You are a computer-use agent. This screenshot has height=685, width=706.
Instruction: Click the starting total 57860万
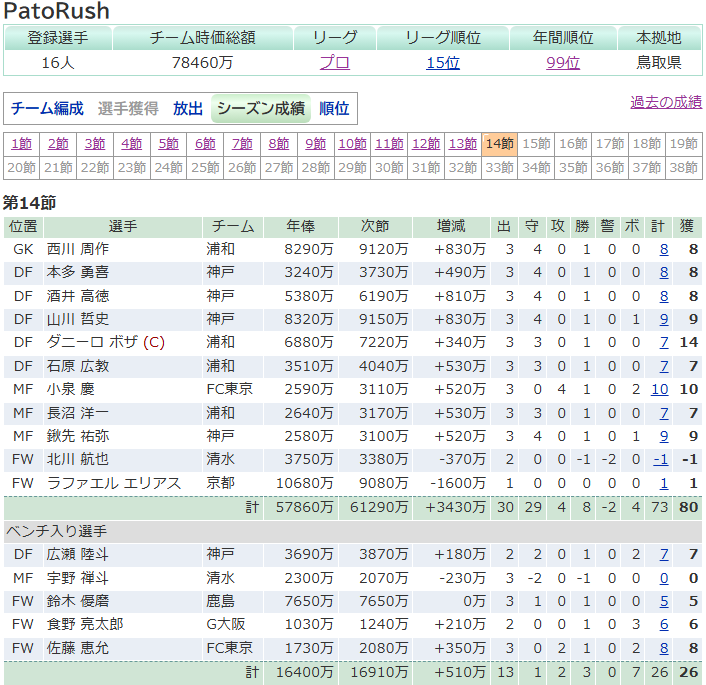304,508
